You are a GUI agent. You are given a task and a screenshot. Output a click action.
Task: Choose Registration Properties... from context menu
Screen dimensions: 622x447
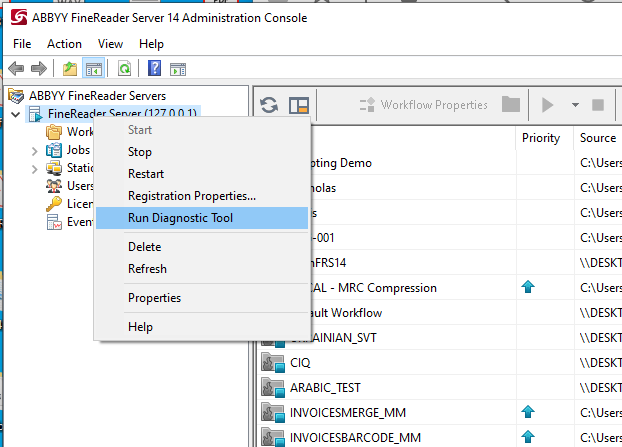202,196
